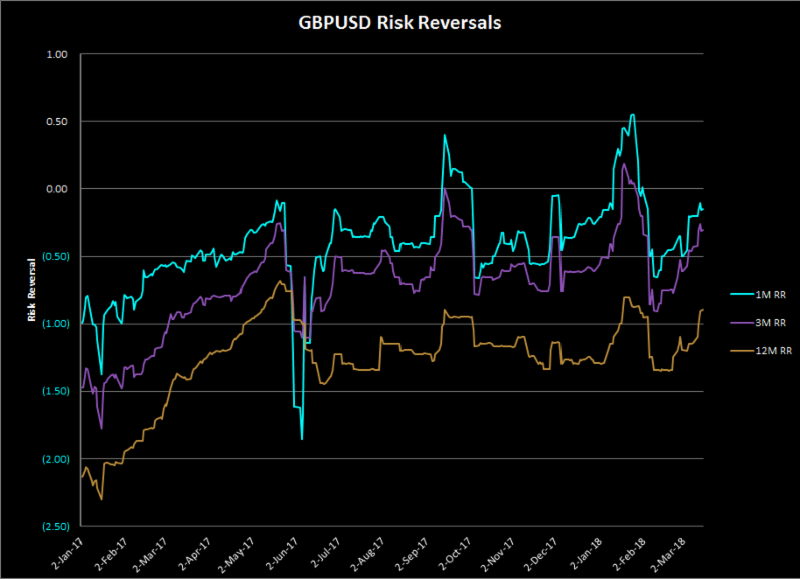Image resolution: width=800 pixels, height=579 pixels.
Task: Click the GBPUSD Risk Reversals chart title
Action: [400, 23]
